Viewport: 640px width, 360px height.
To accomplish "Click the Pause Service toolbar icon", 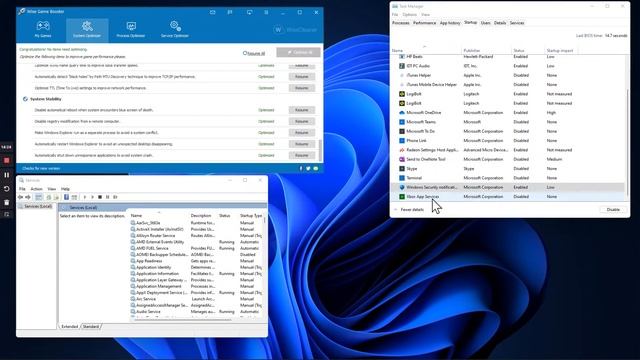I will (x=107, y=197).
